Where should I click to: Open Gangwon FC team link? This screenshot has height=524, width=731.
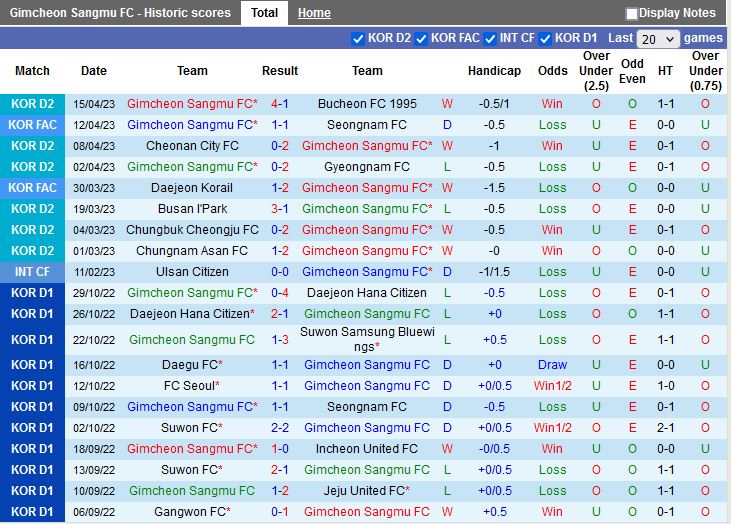coord(192,511)
